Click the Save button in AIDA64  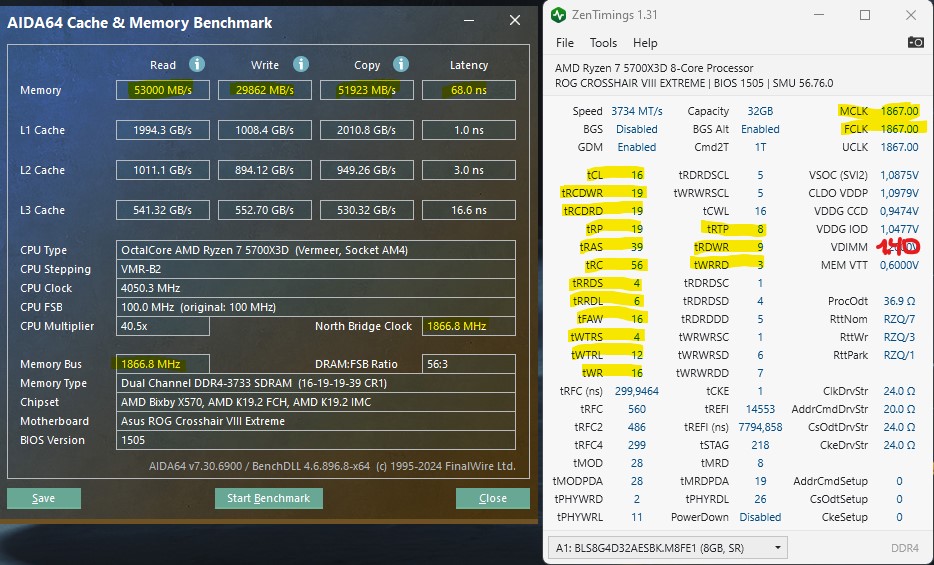point(44,498)
